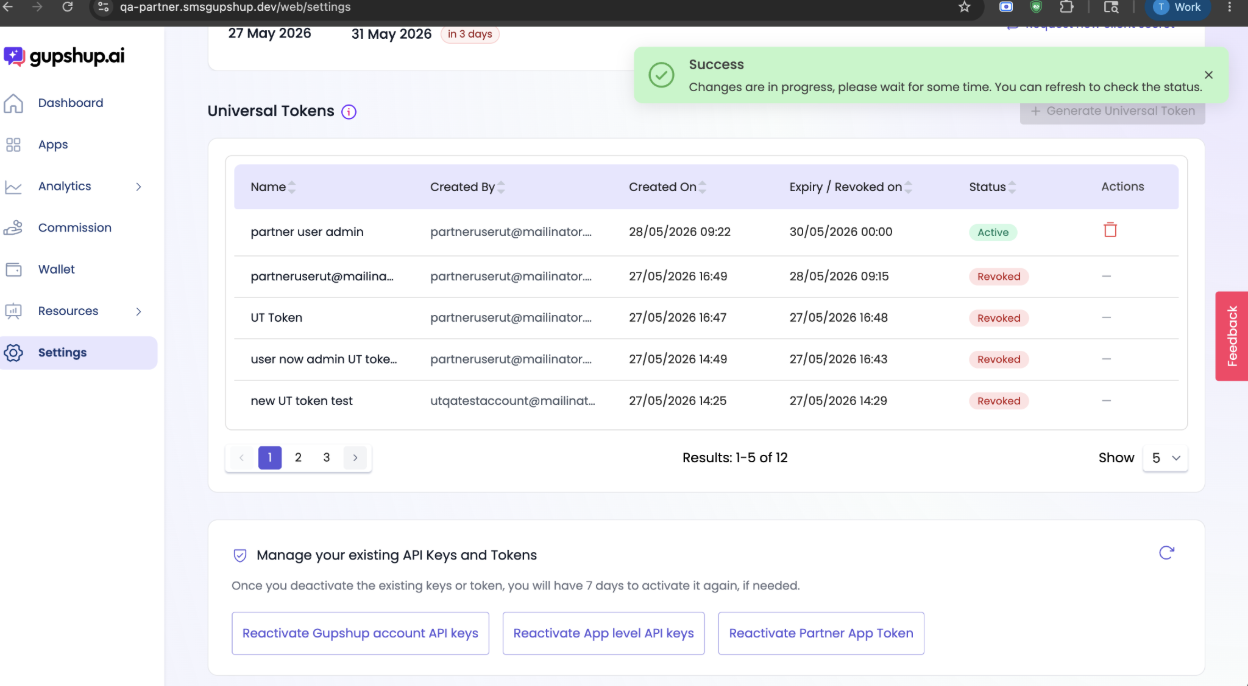This screenshot has height=686, width=1248.
Task: Click the browser address bar URL
Action: pyautogui.click(x=235, y=7)
